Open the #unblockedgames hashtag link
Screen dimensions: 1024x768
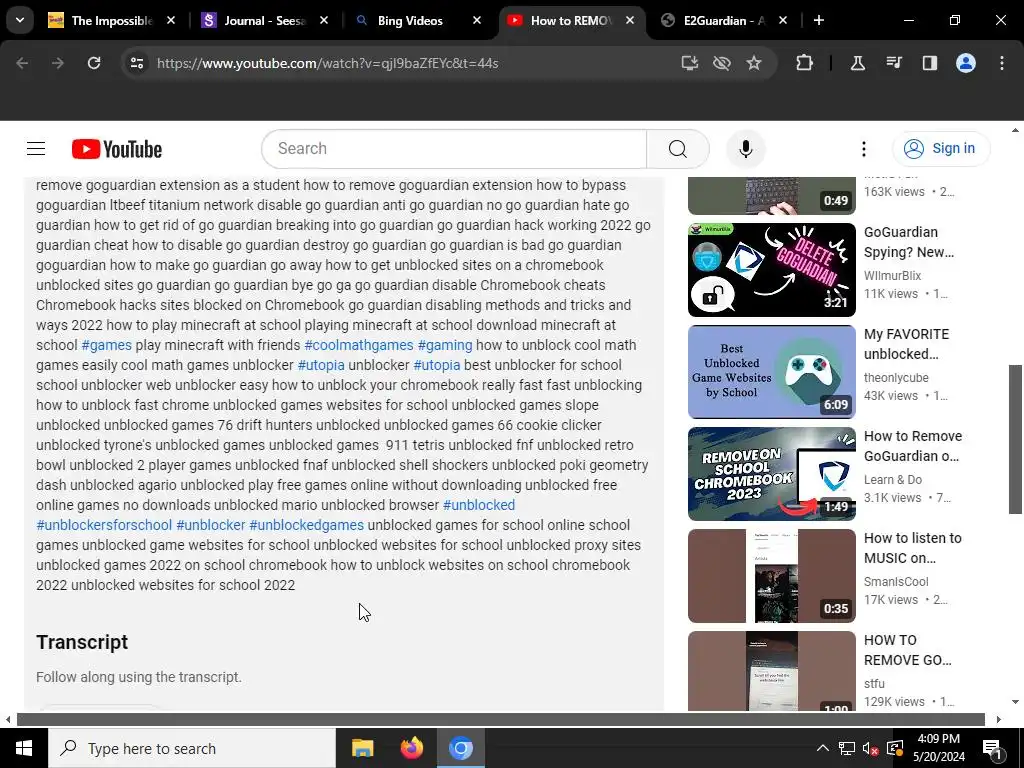click(x=306, y=525)
